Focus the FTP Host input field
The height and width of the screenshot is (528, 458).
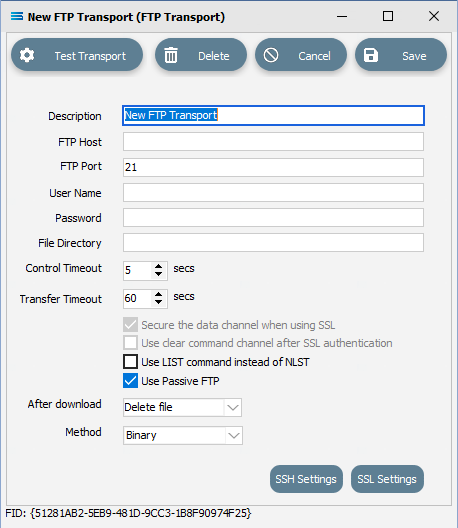tap(273, 141)
